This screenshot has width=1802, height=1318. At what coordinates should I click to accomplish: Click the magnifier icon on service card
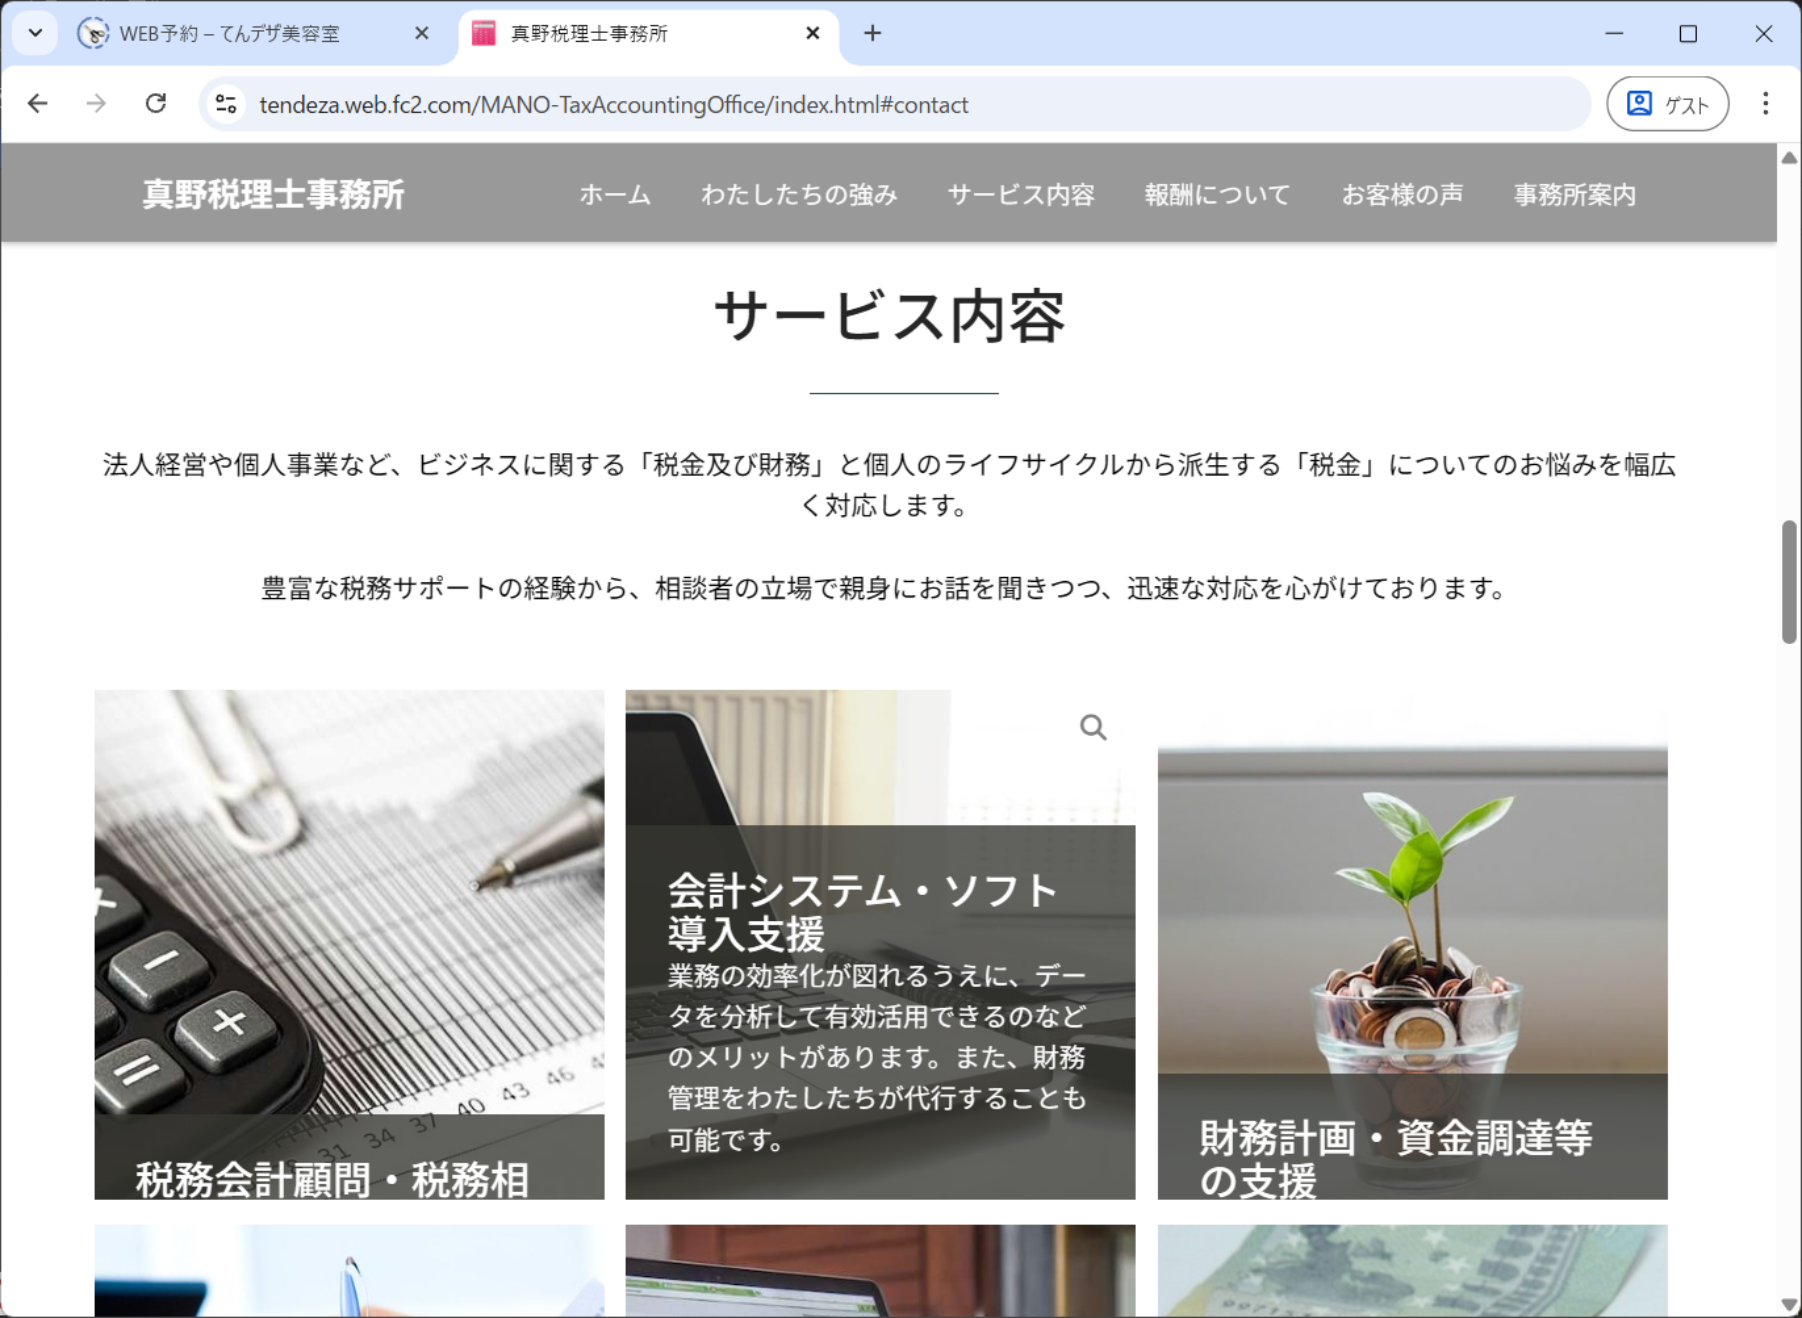(x=1092, y=727)
